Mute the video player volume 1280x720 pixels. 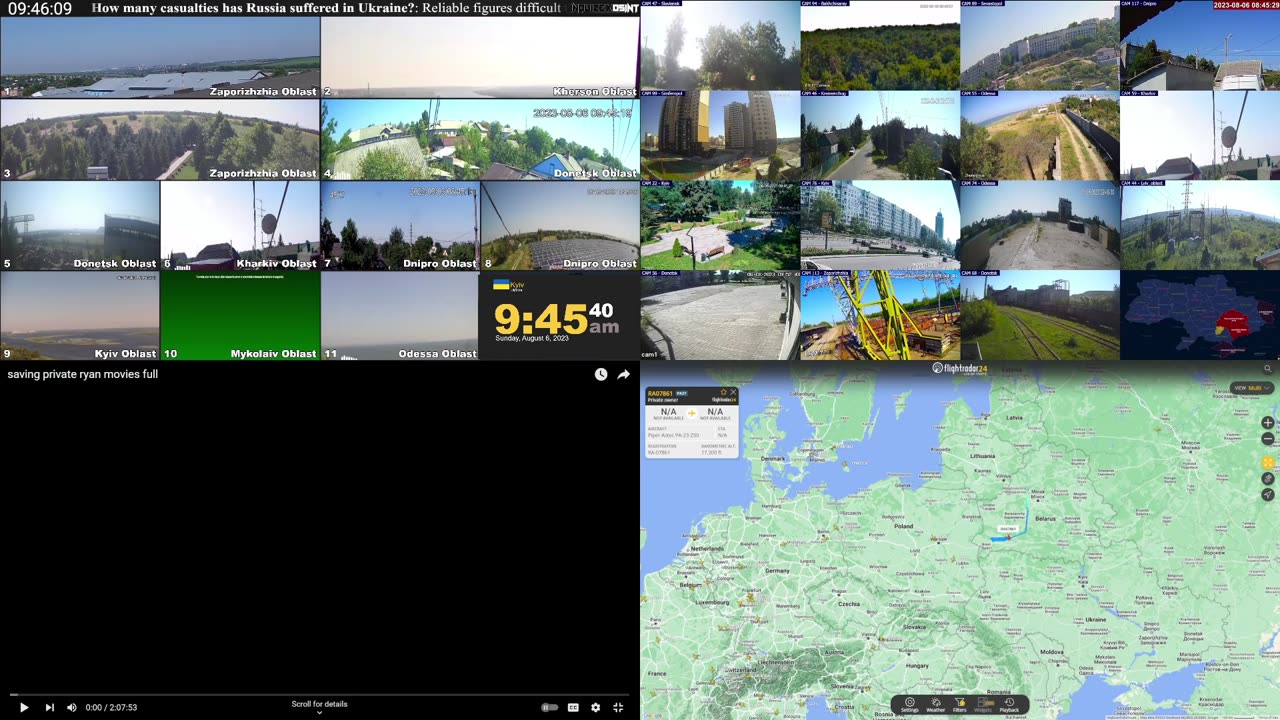point(72,707)
